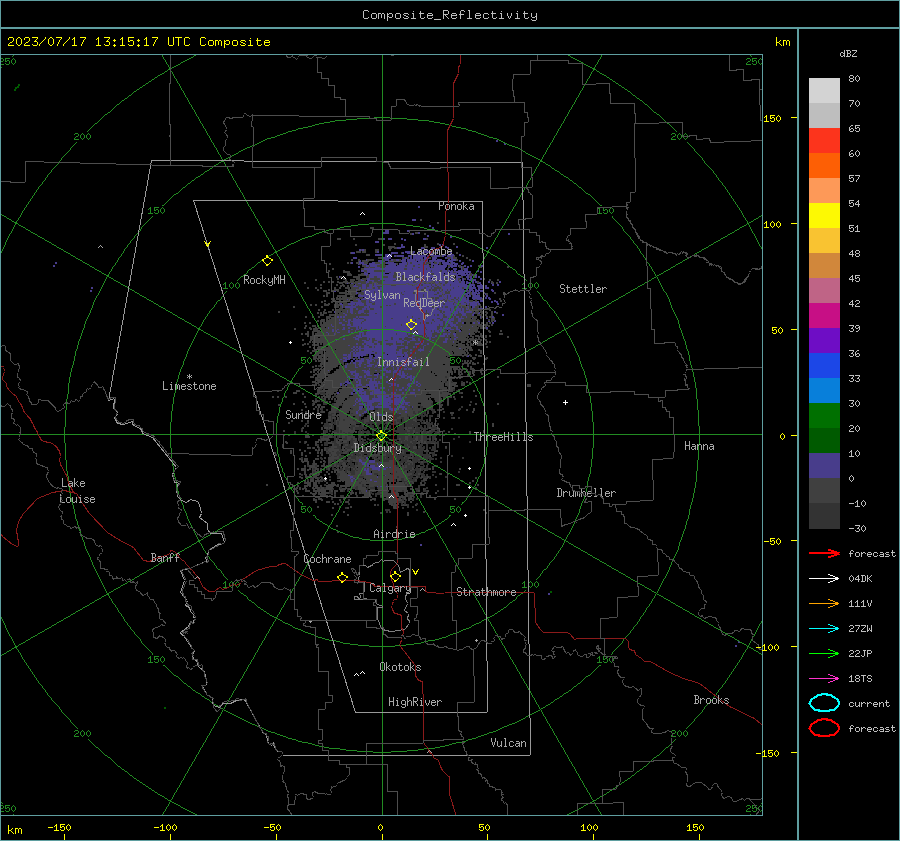Click the Olds city label
Image resolution: width=900 pixels, height=841 pixels.
click(x=381, y=417)
